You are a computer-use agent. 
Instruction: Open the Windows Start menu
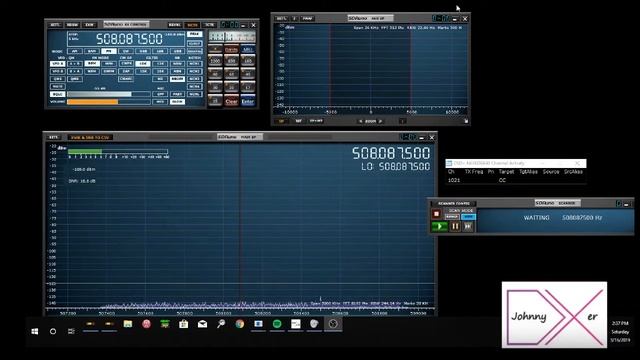(x=35, y=331)
